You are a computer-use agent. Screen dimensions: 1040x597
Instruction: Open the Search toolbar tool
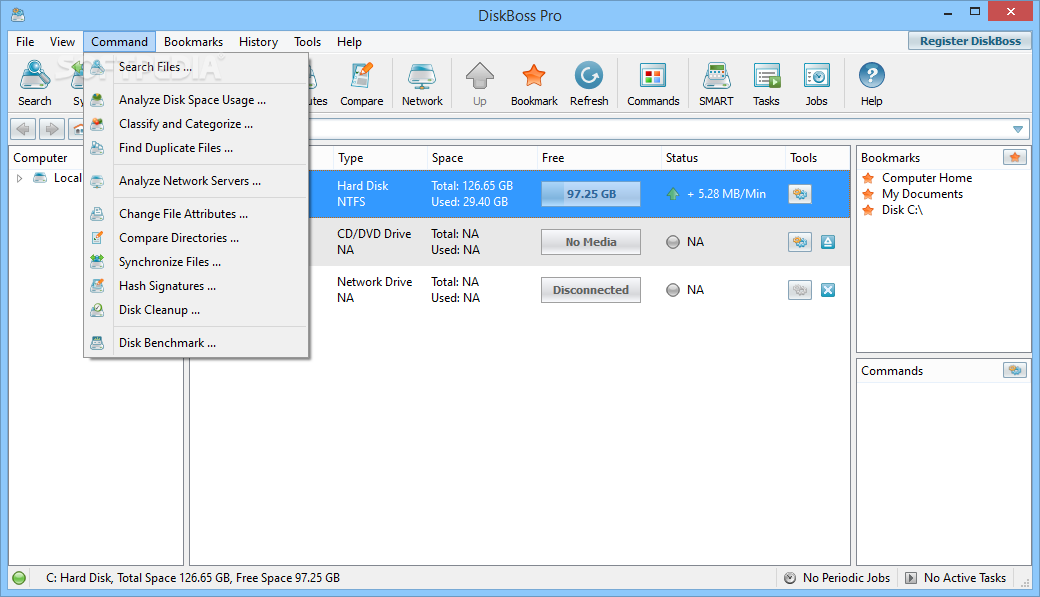[x=34, y=83]
